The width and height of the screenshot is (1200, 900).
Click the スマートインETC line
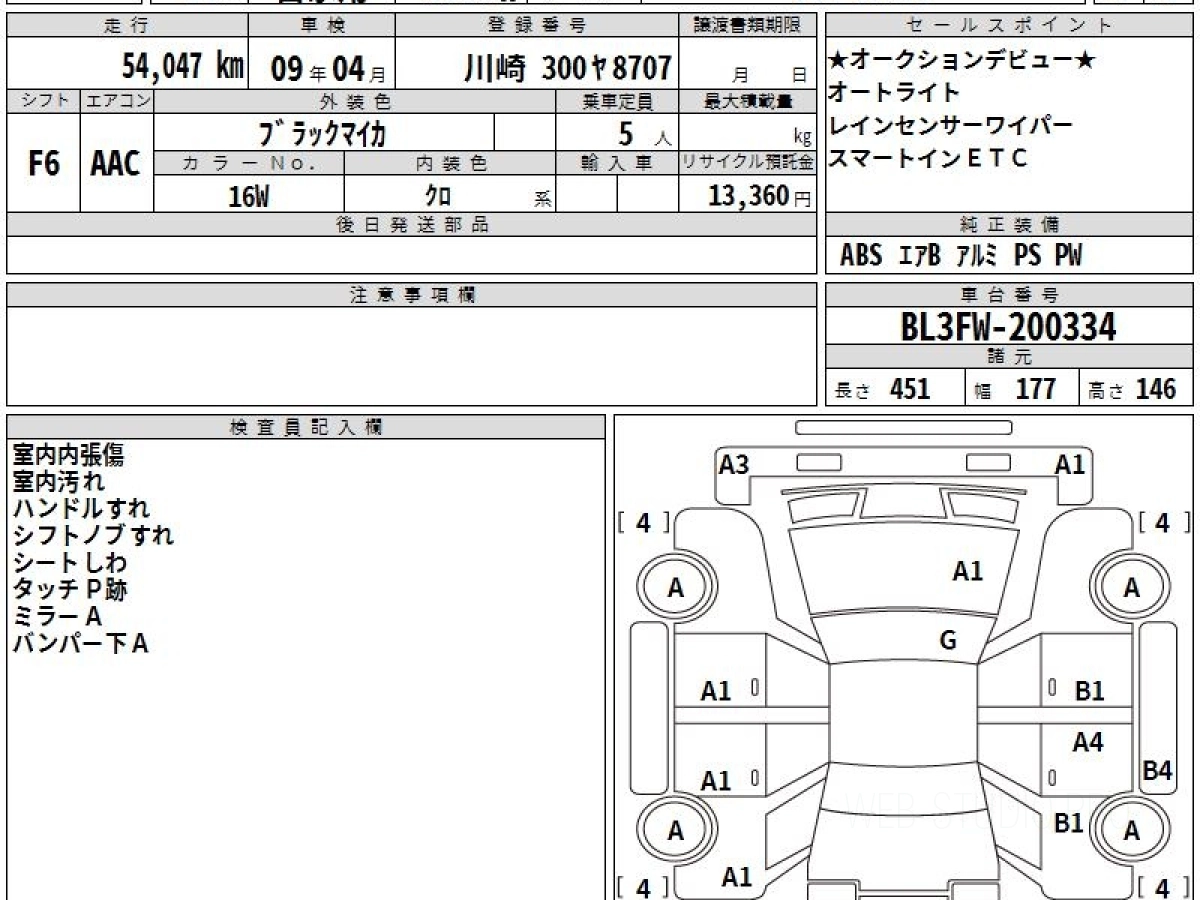[929, 159]
